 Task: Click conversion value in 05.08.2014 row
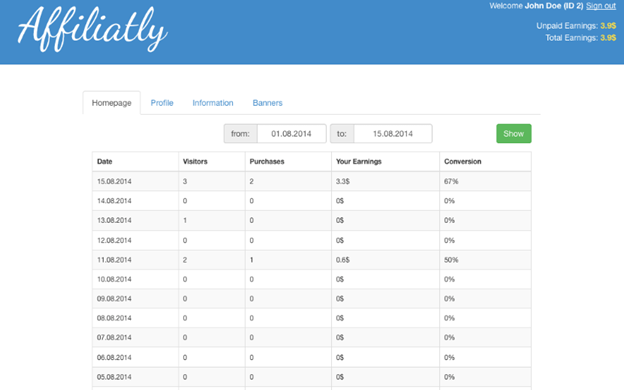[x=449, y=377]
